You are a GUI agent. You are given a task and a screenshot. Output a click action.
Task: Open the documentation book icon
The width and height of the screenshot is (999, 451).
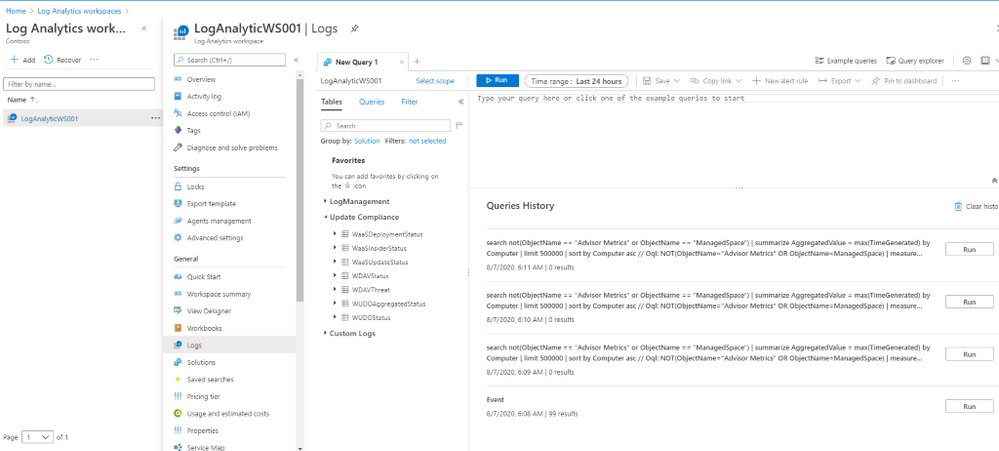coord(985,61)
